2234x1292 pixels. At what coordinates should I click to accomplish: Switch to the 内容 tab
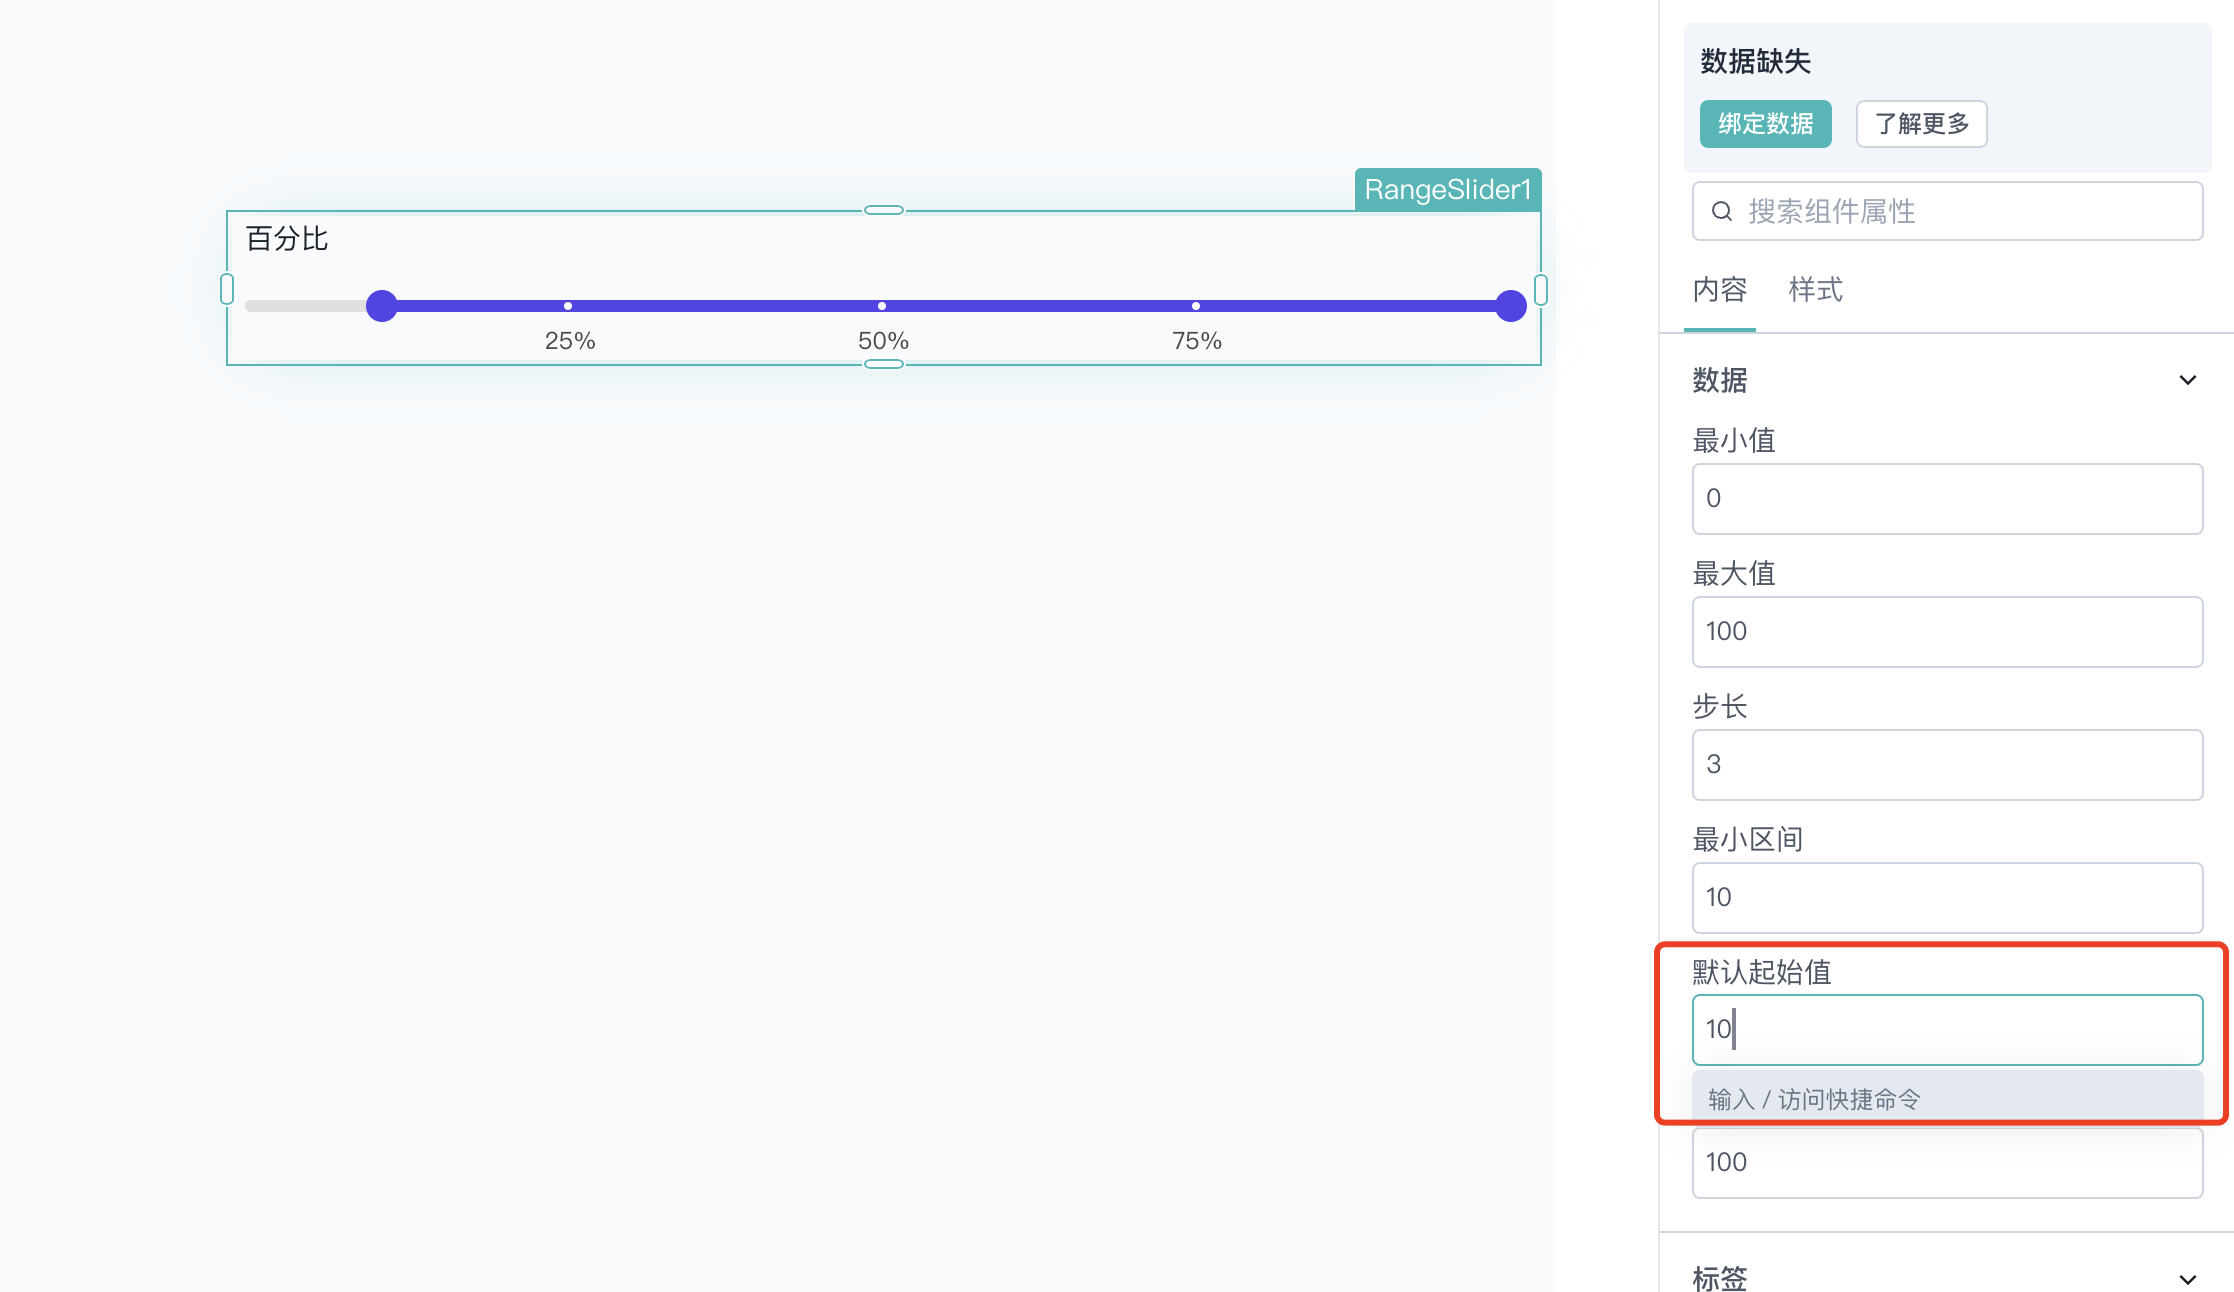[x=1720, y=290]
